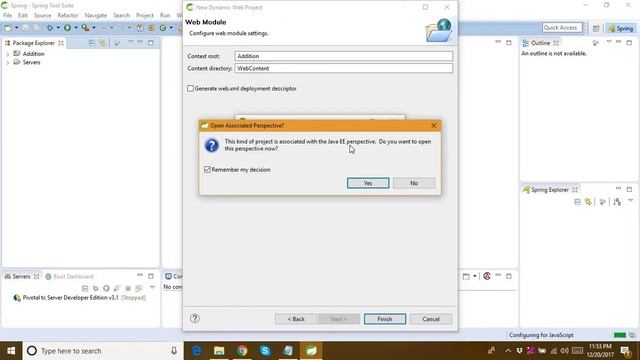
Task: Open Google Chrome from the taskbar
Action: coord(242,351)
